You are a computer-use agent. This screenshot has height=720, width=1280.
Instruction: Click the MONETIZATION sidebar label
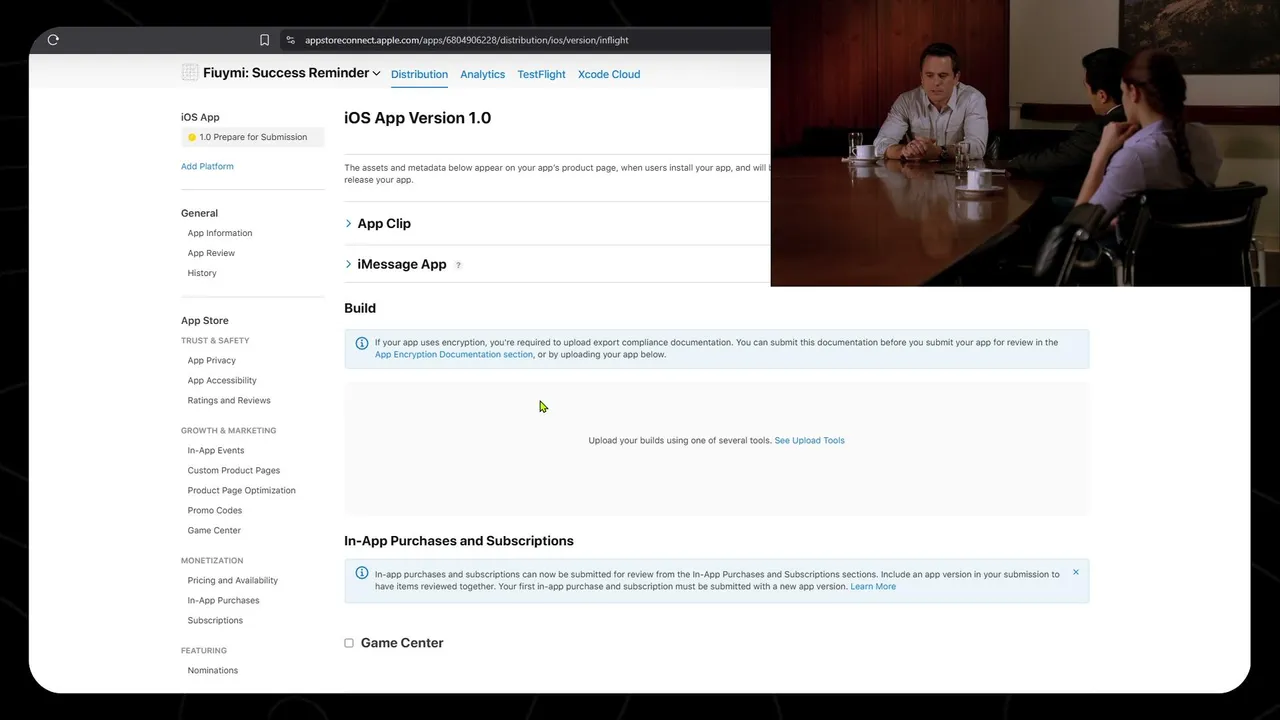point(212,561)
